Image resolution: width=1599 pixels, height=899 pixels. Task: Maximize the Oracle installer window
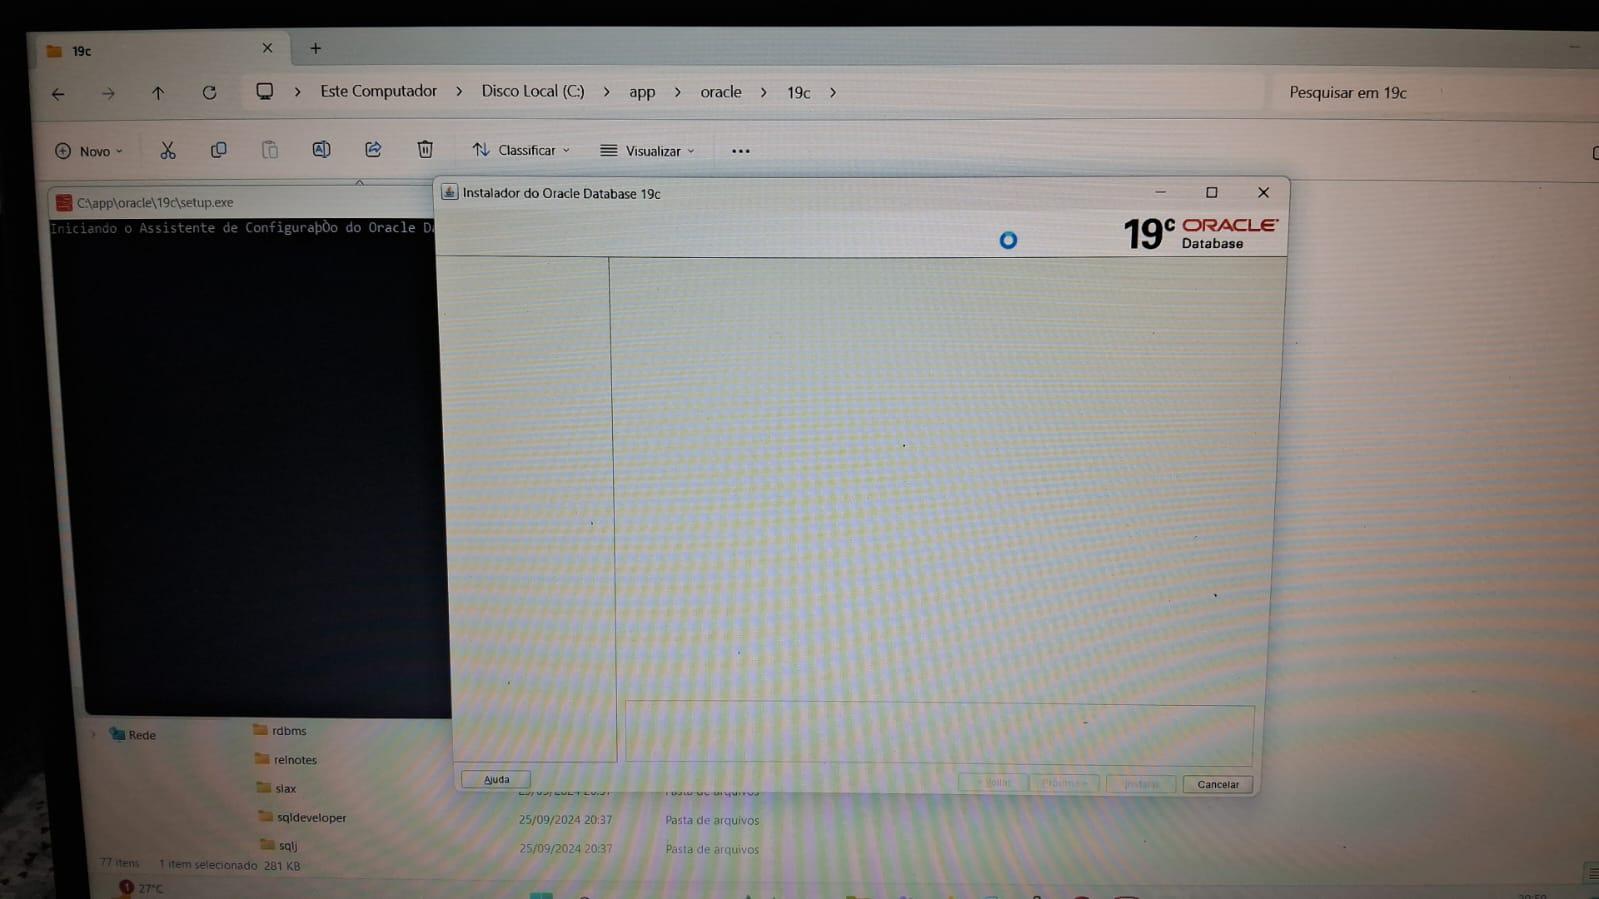tap(1211, 192)
